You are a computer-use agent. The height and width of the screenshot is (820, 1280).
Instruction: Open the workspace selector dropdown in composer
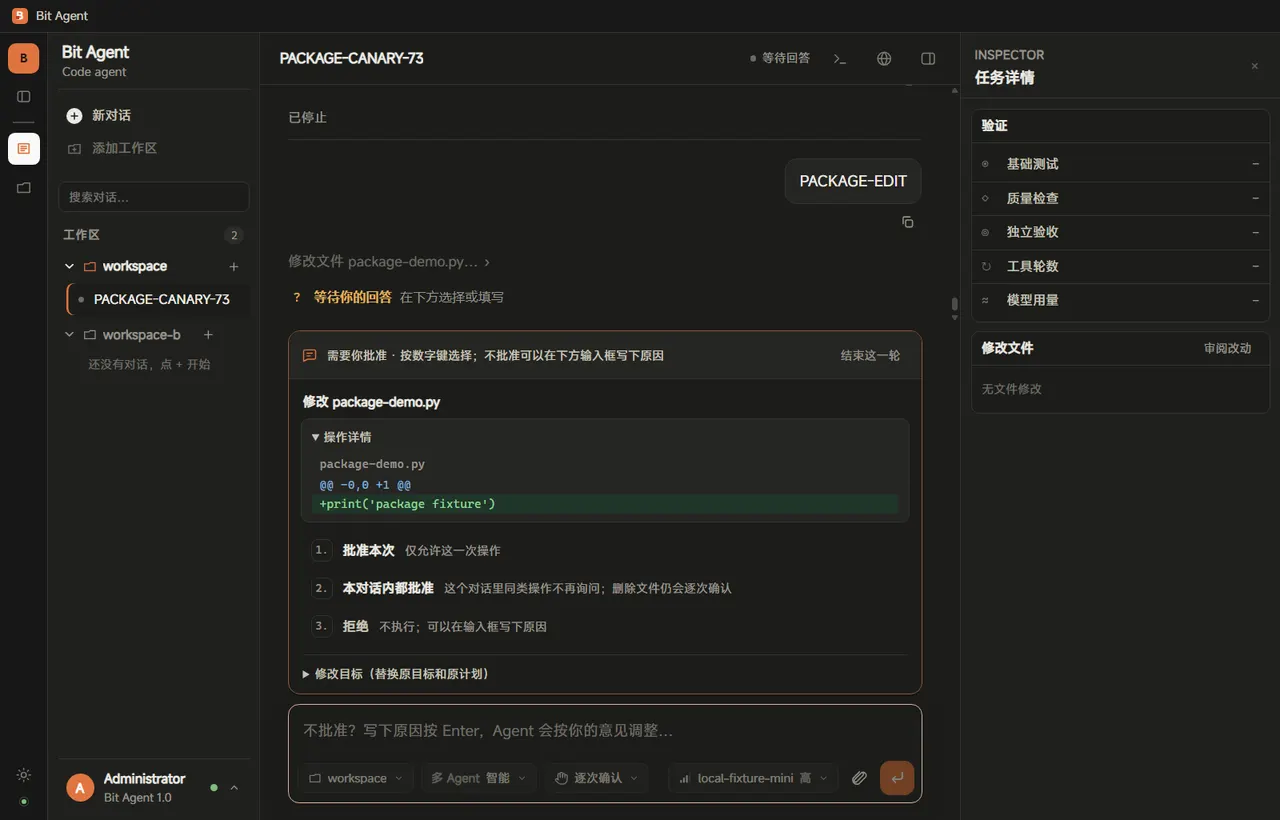tap(356, 778)
